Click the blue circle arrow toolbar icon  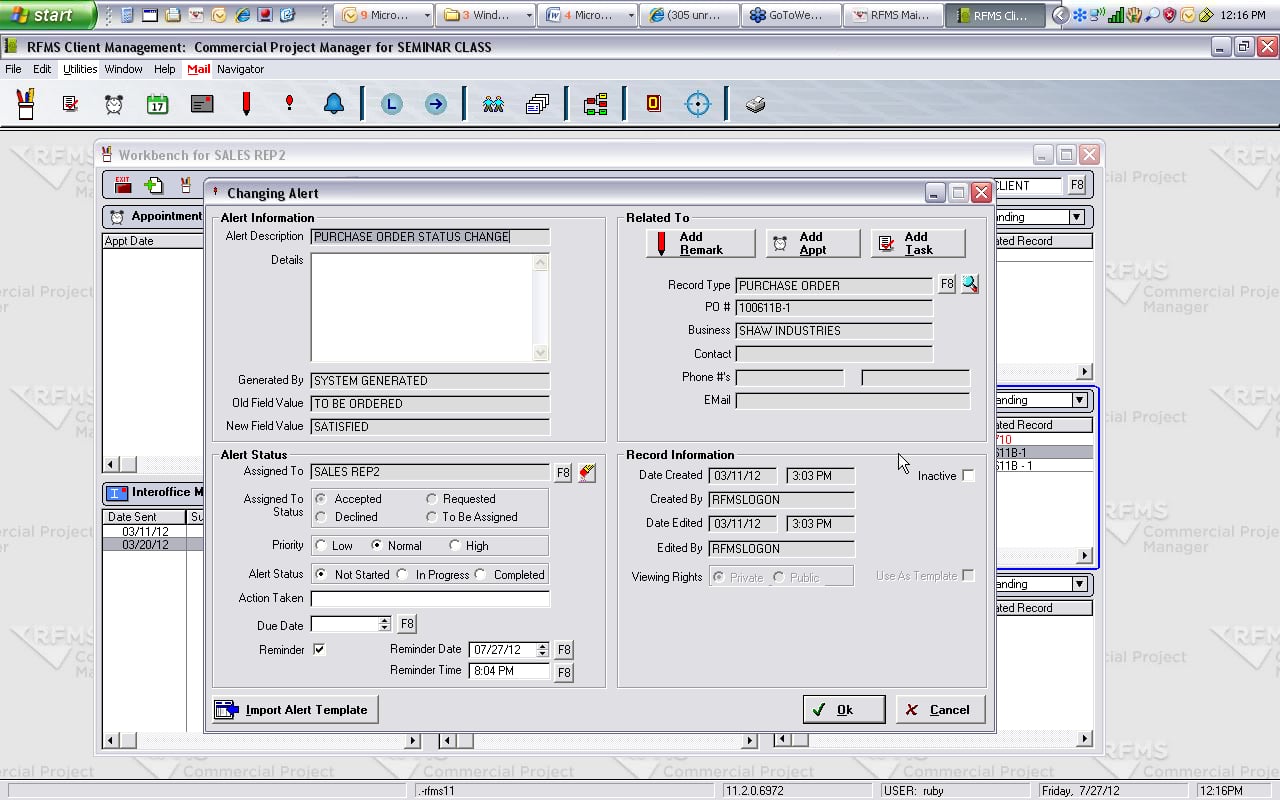tap(436, 104)
